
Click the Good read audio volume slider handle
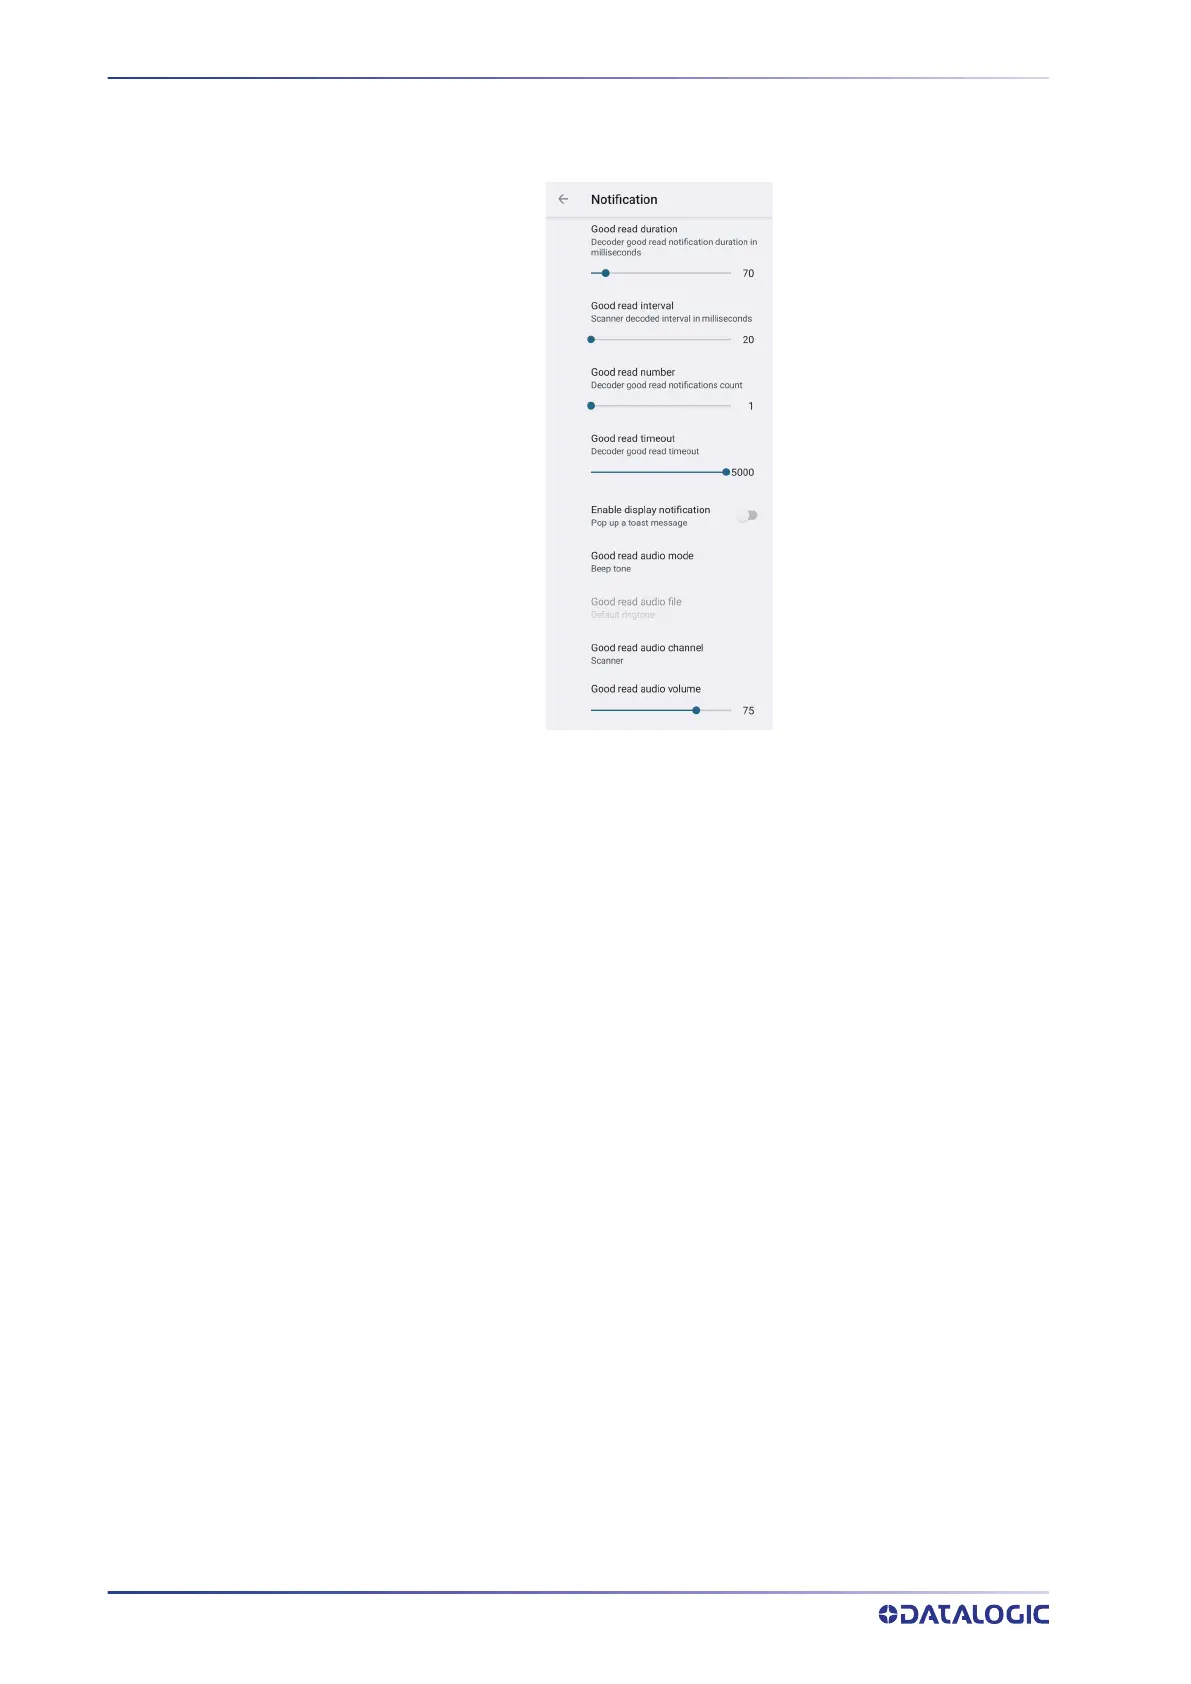click(x=696, y=710)
